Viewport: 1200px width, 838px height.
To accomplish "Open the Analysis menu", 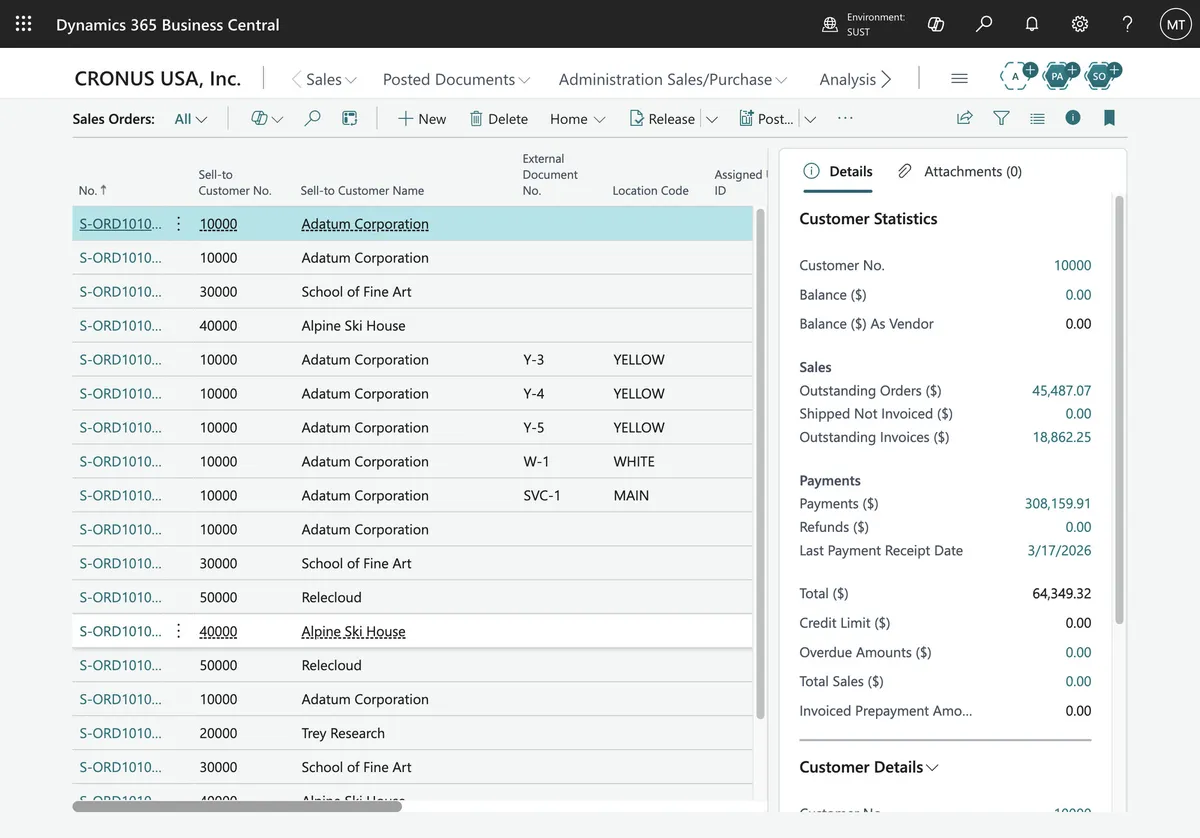I will click(x=848, y=79).
